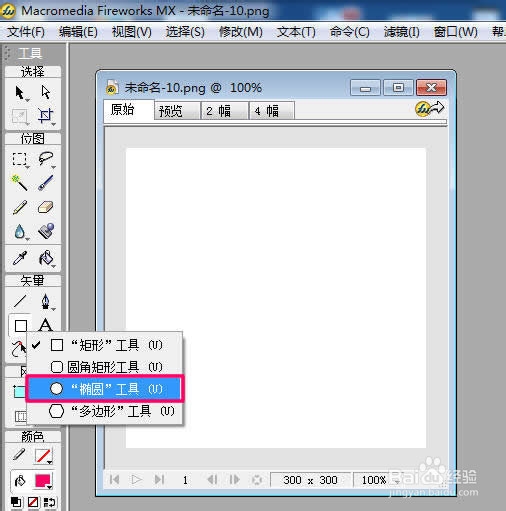Open the 编辑(E) menu
Screen dimensions: 506x511
pyautogui.click(x=78, y=32)
